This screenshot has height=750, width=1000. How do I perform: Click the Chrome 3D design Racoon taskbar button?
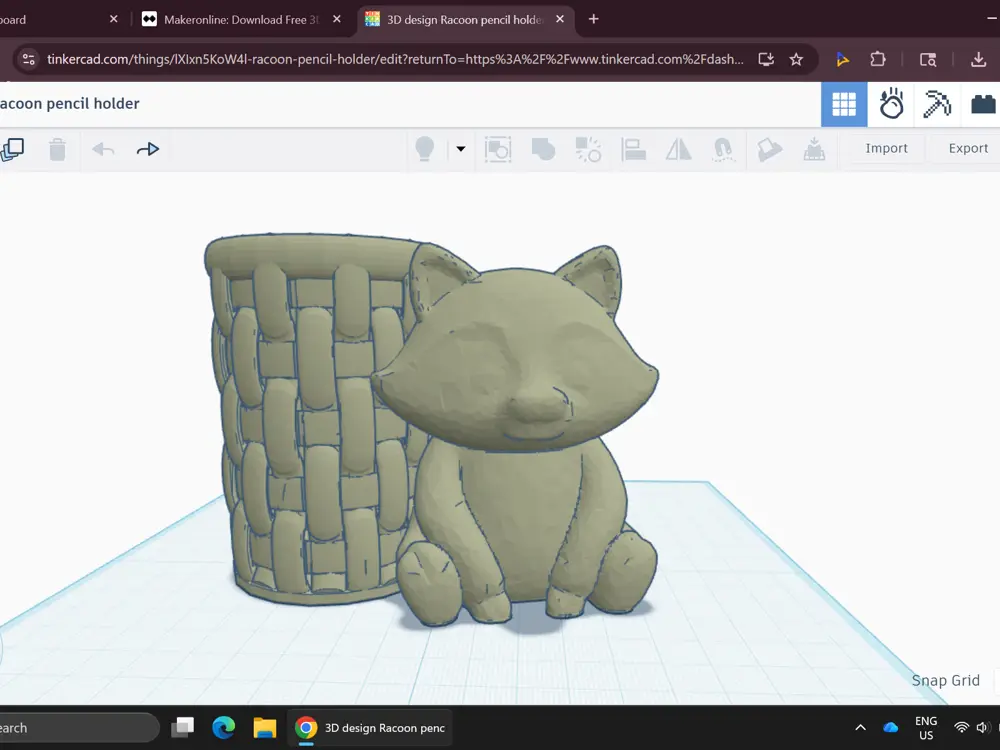pos(370,728)
